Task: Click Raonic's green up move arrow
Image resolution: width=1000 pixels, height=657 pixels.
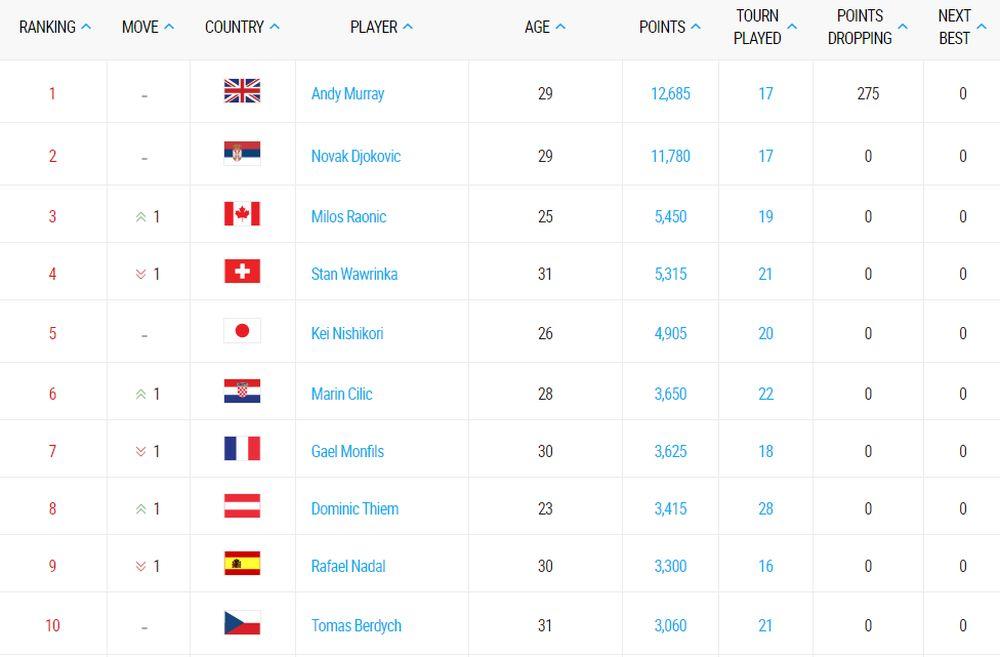Action: tap(141, 217)
